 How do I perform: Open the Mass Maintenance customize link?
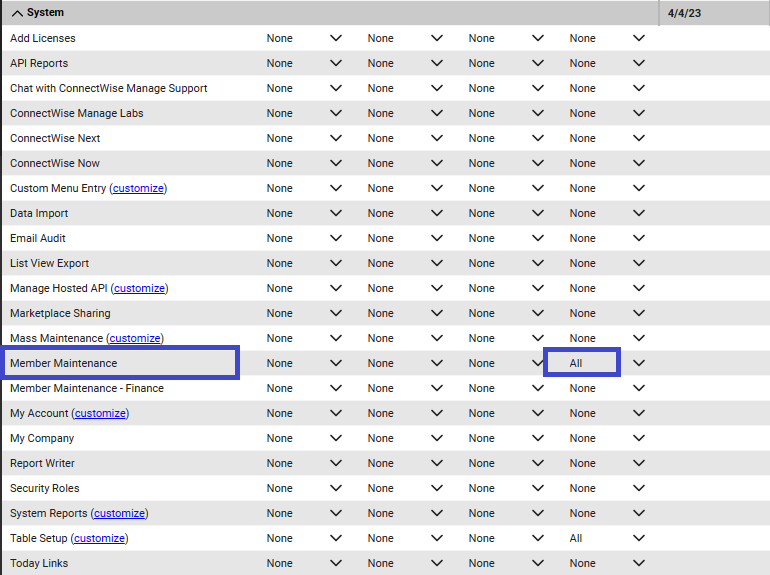click(135, 338)
